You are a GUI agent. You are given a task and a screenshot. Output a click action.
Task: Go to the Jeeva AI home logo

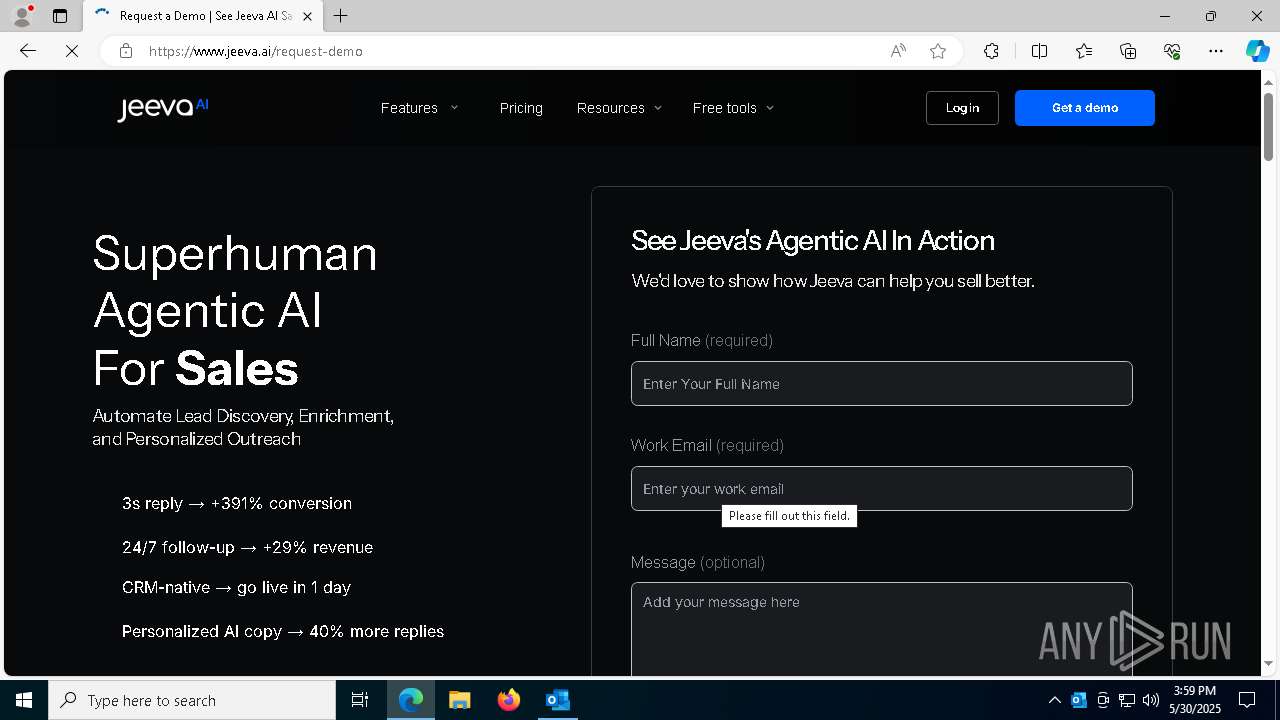point(162,108)
